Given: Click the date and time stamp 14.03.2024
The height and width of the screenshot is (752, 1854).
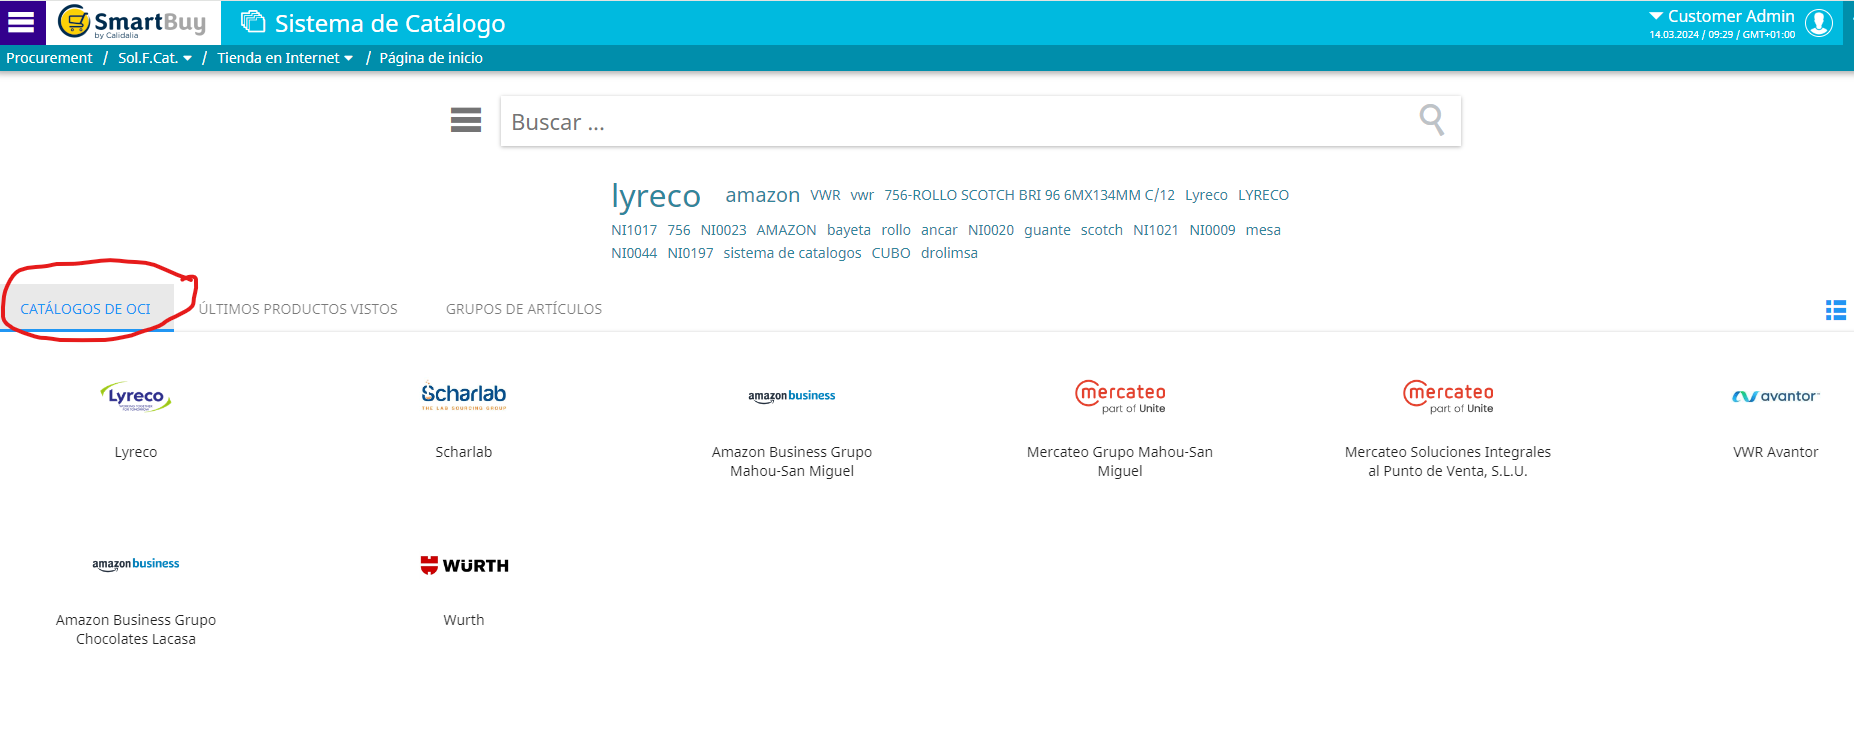Looking at the screenshot, I should point(1722,35).
